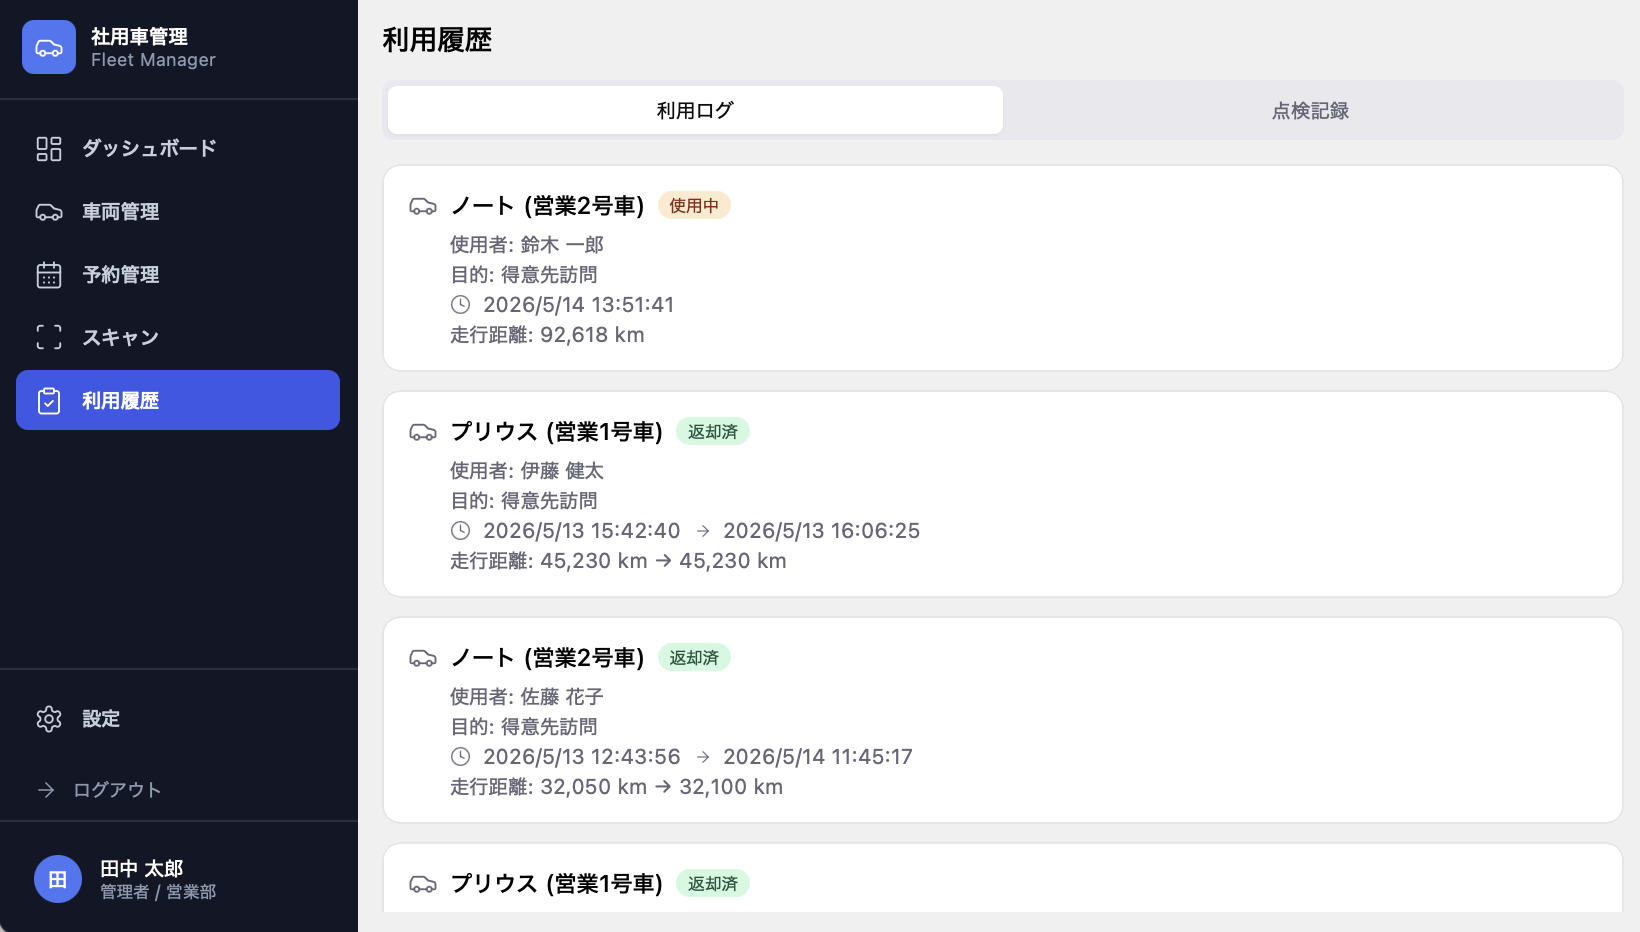Click car icon on 佐藤 花子 ノート card
The width and height of the screenshot is (1640, 932).
pyautogui.click(x=423, y=658)
